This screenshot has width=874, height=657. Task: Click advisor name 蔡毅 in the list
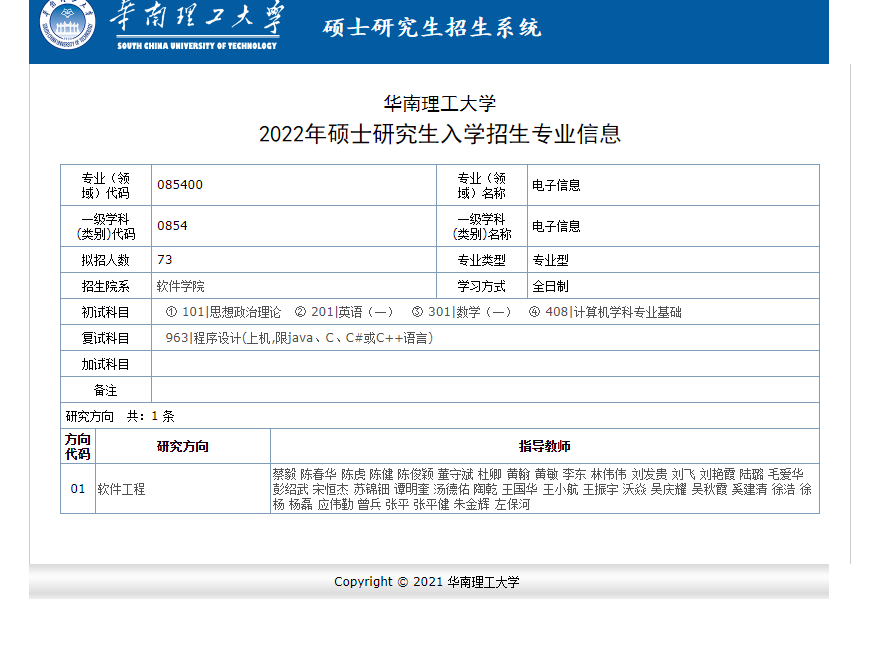point(284,474)
